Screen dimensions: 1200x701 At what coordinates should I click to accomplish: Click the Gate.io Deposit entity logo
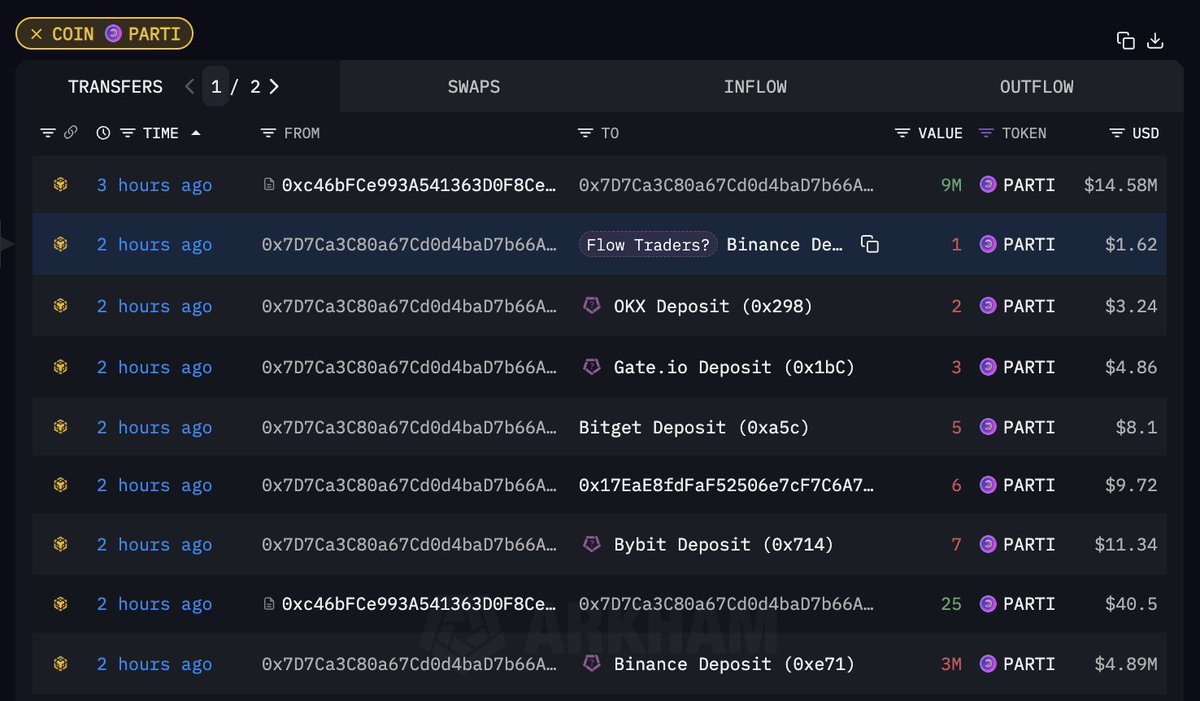tap(592, 366)
